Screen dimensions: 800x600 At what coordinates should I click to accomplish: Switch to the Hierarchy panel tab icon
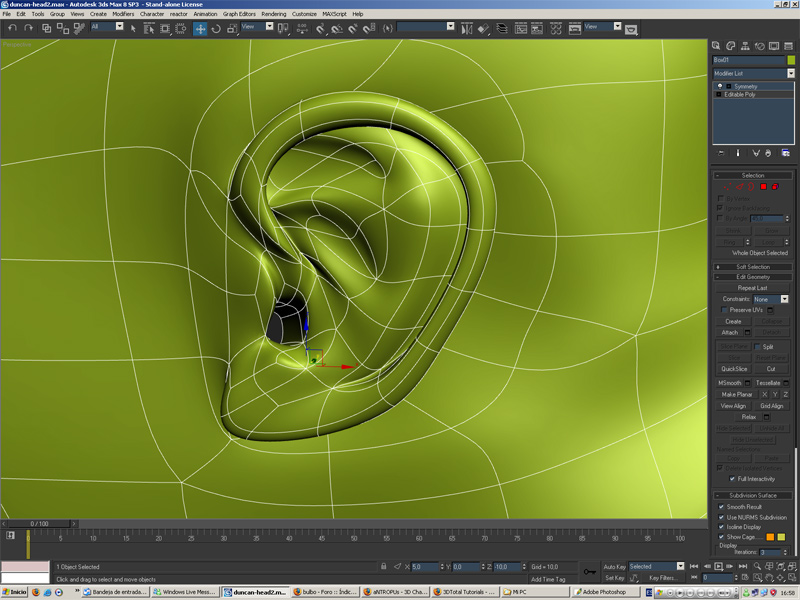coord(745,46)
